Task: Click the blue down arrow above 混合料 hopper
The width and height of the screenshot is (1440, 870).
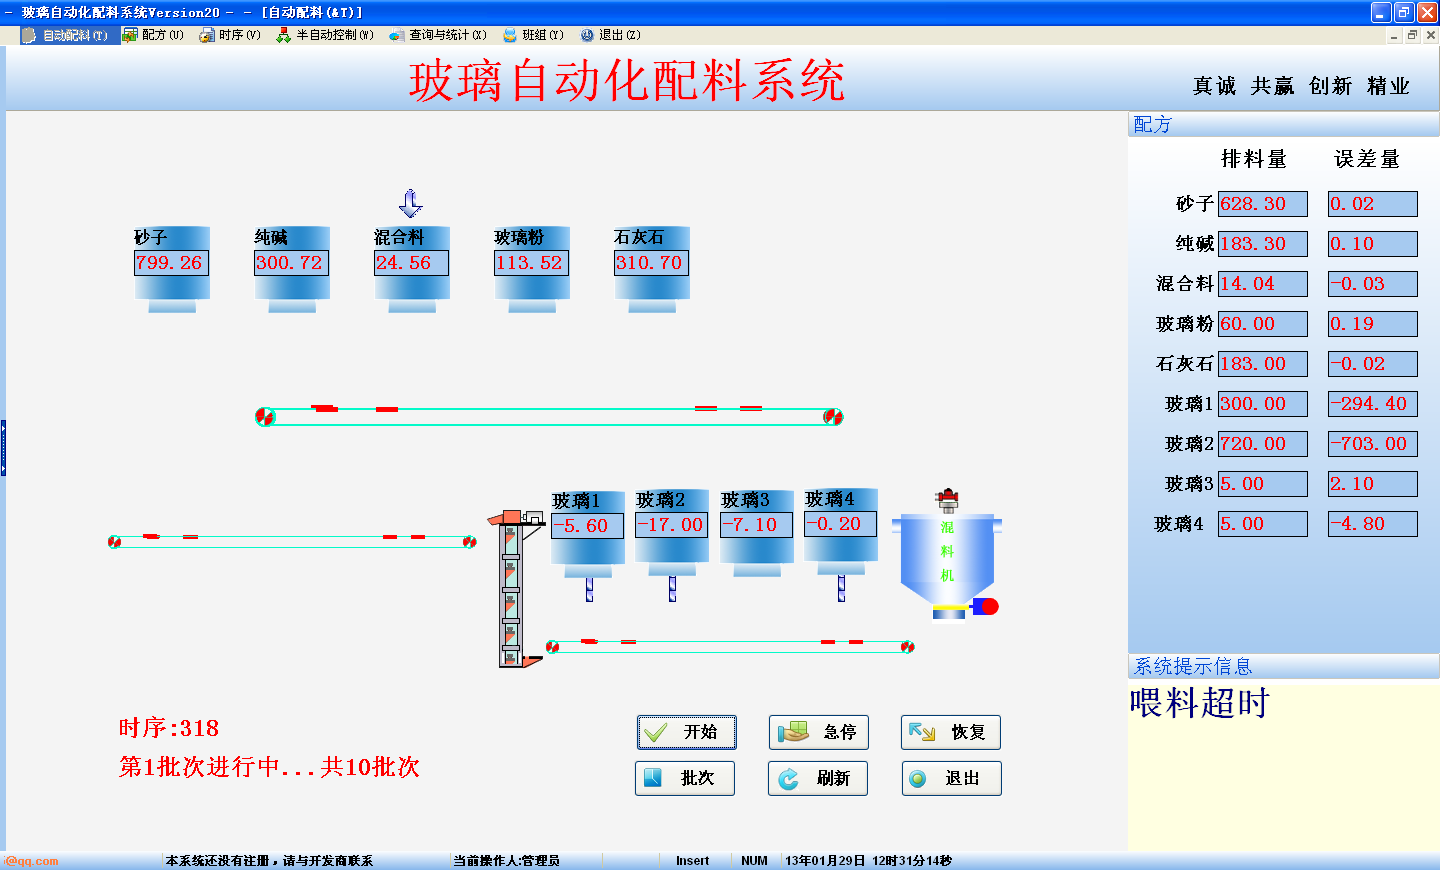Action: [410, 203]
